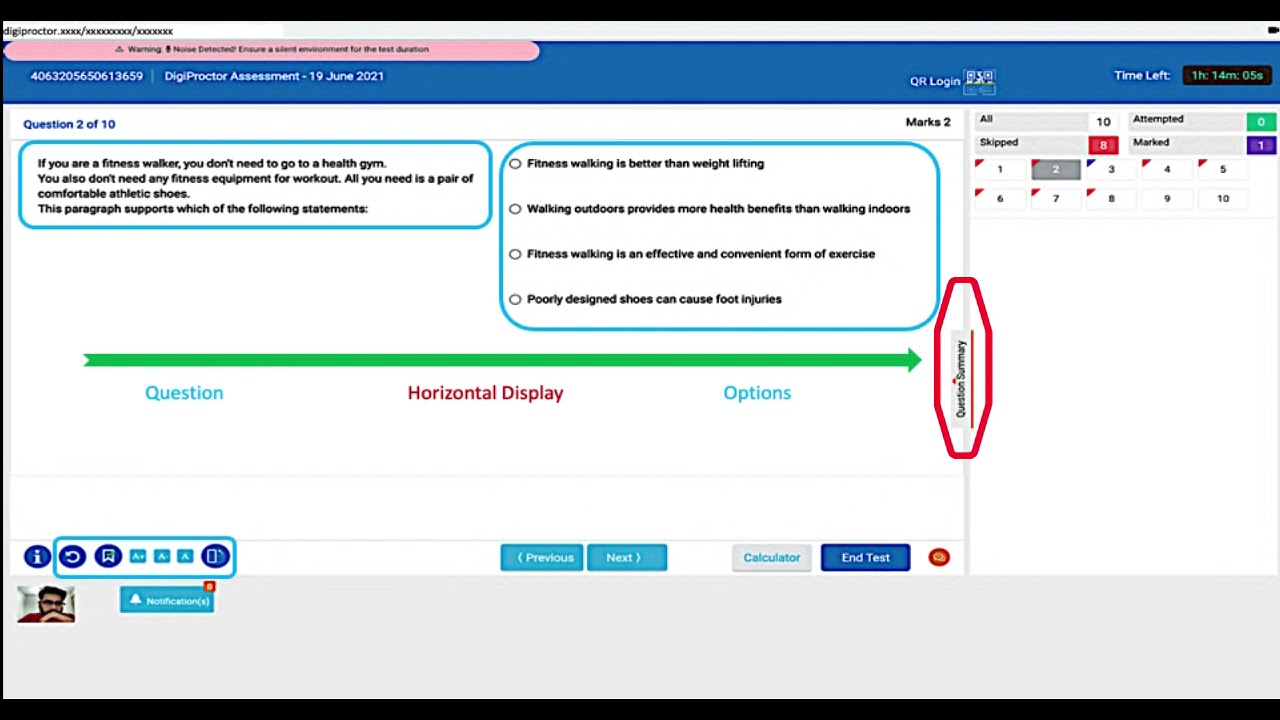This screenshot has width=1280, height=720.
Task: Reset font size with plain A icon
Action: (185, 557)
